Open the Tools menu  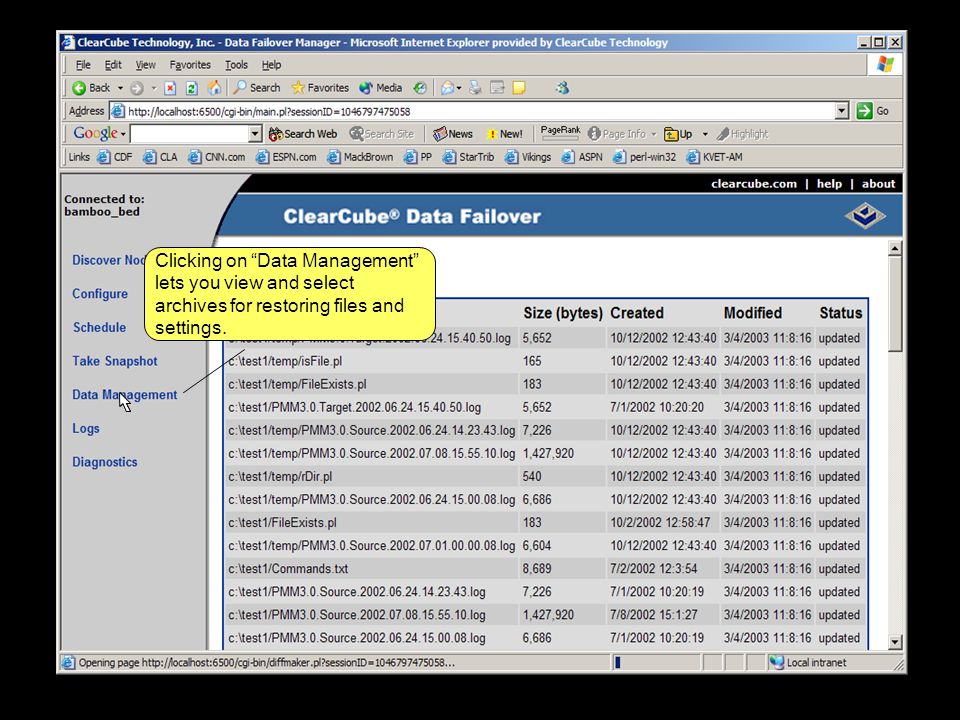click(236, 65)
